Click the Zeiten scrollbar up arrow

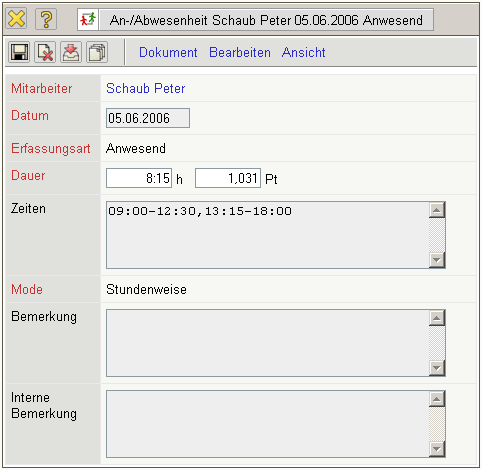(437, 210)
